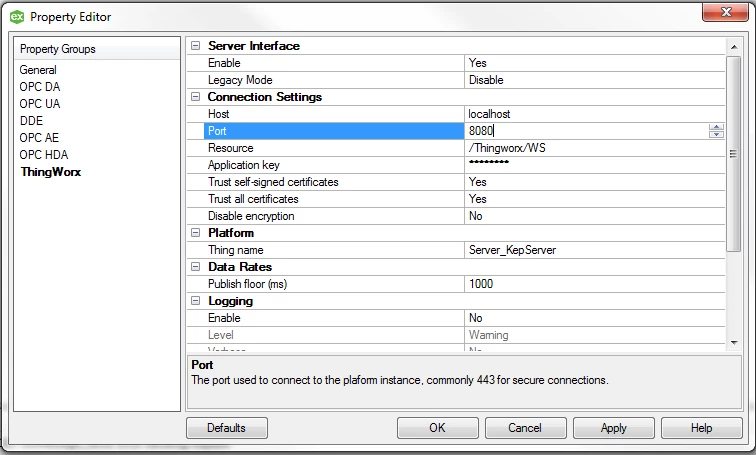756x455 pixels.
Task: Select the OPC UA property group
Action: click(x=40, y=104)
